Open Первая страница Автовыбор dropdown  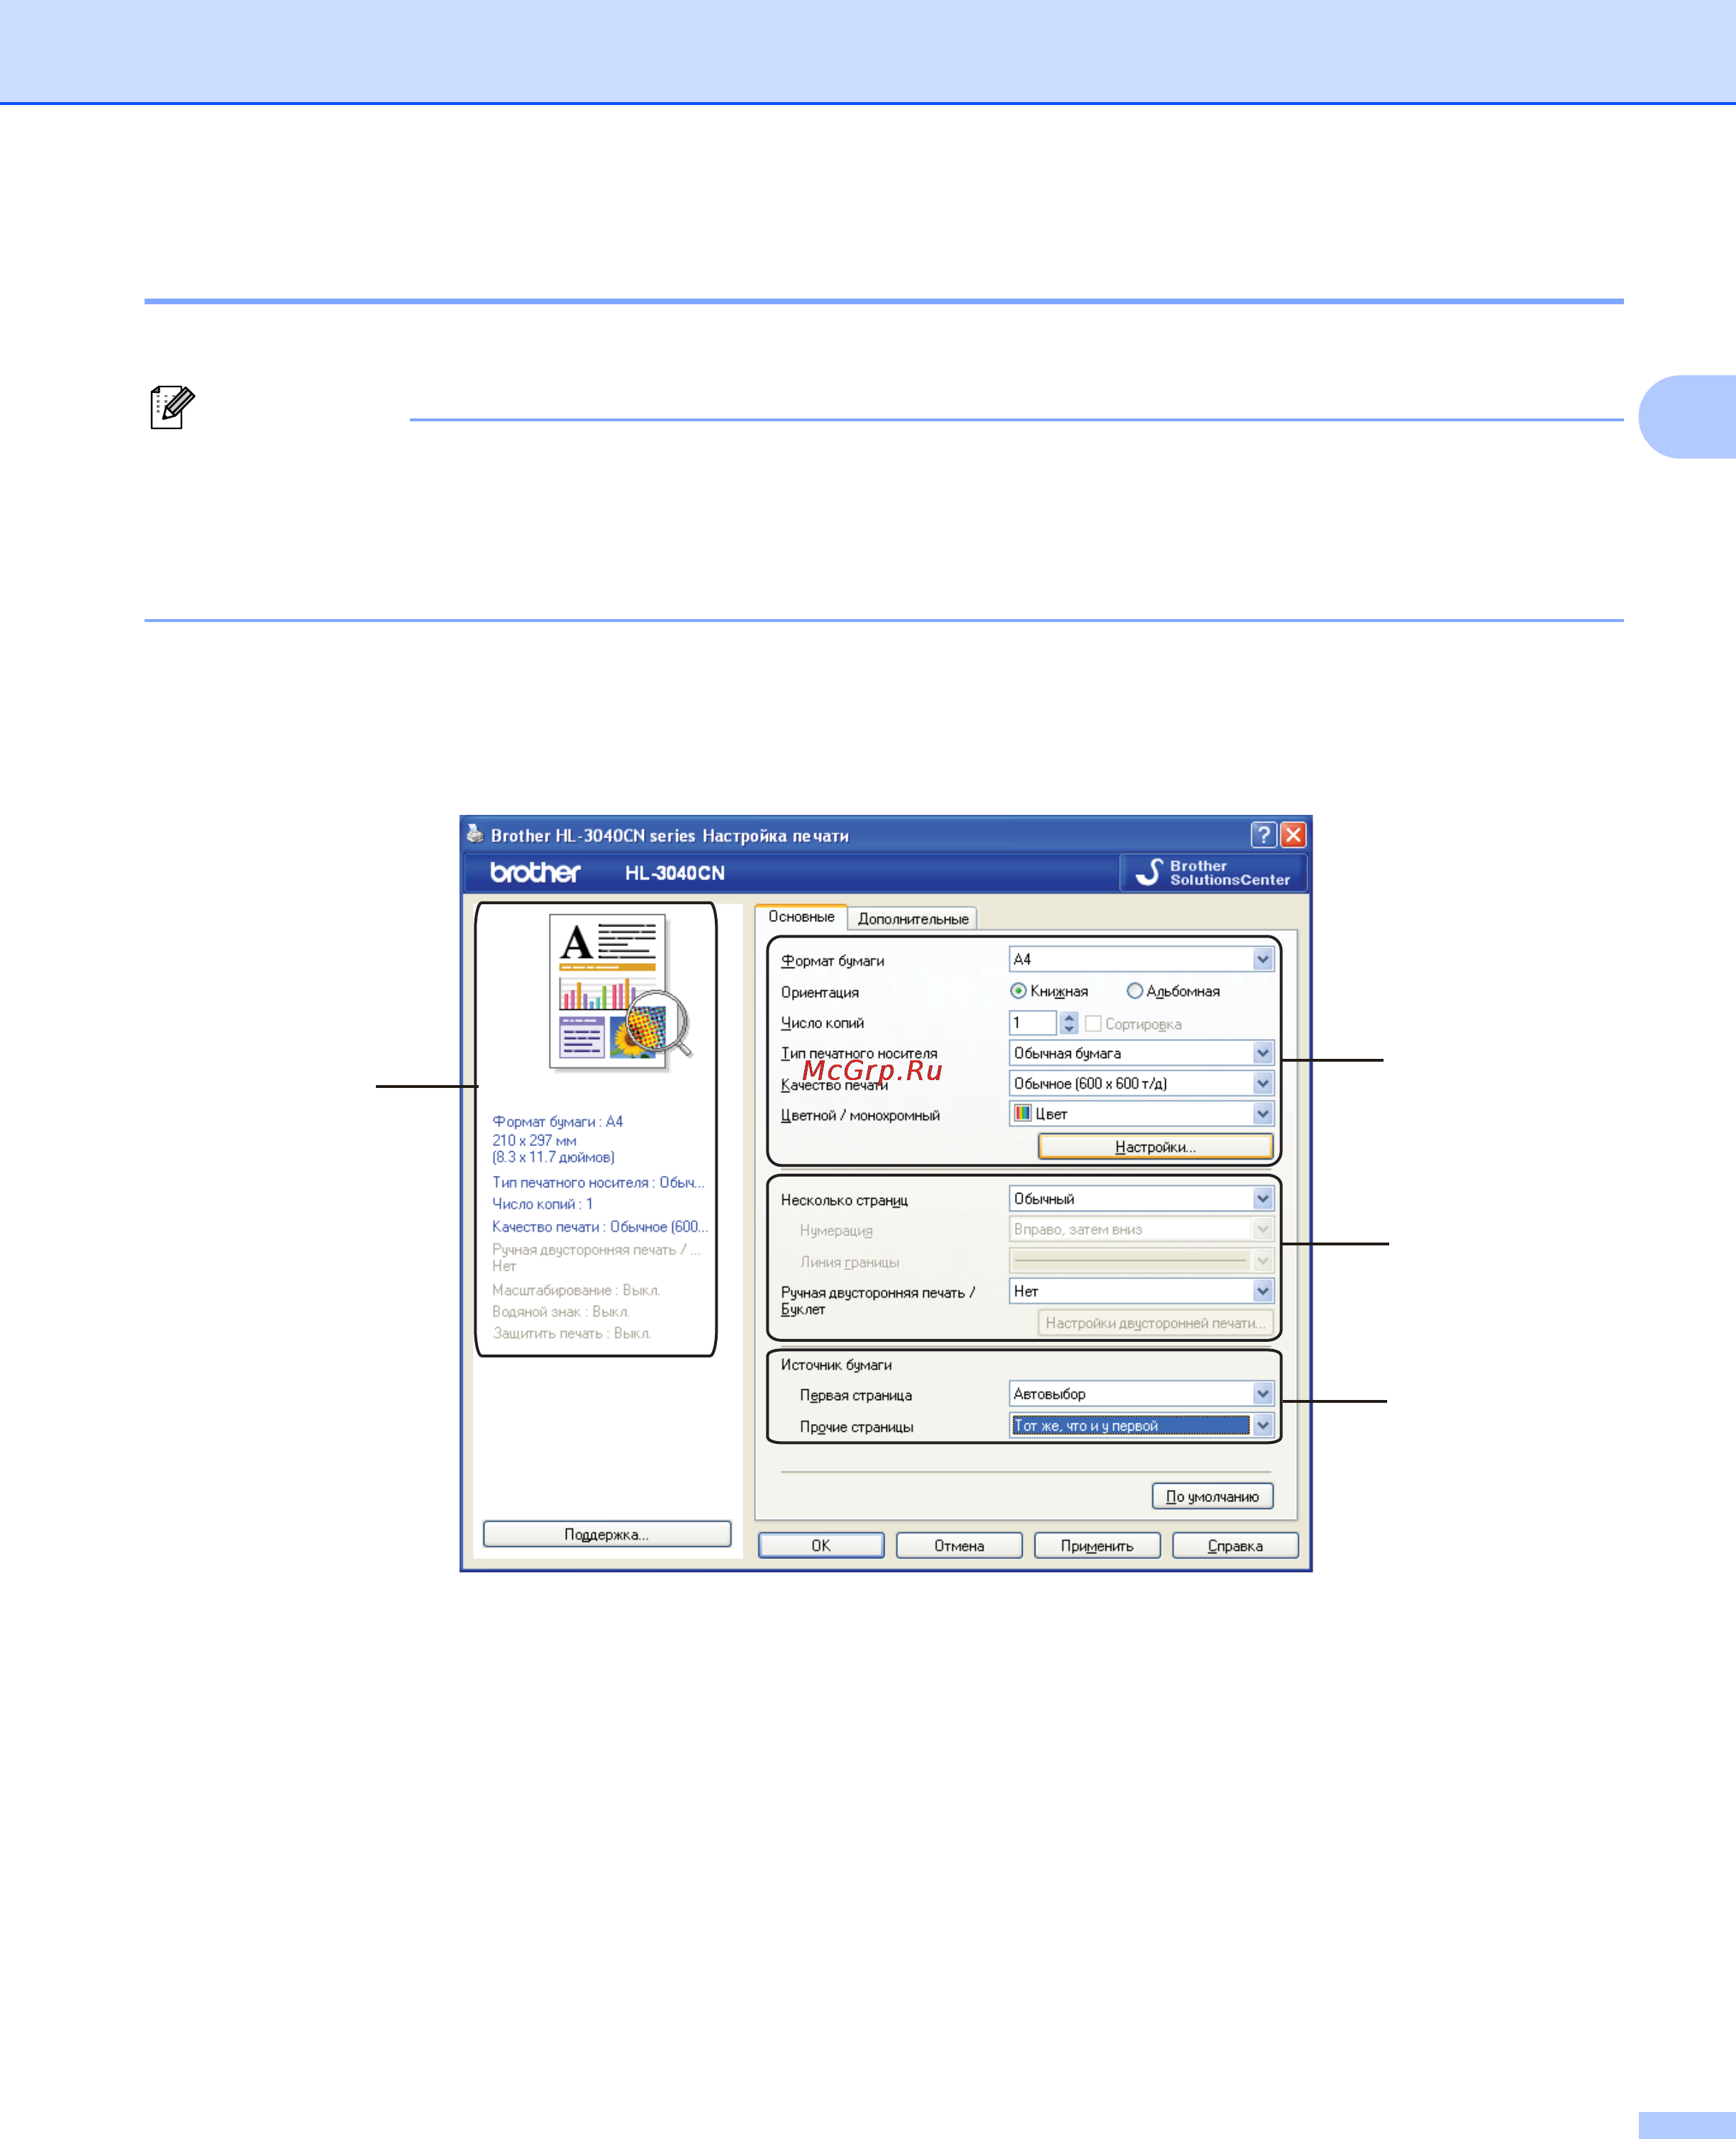(x=1141, y=1394)
